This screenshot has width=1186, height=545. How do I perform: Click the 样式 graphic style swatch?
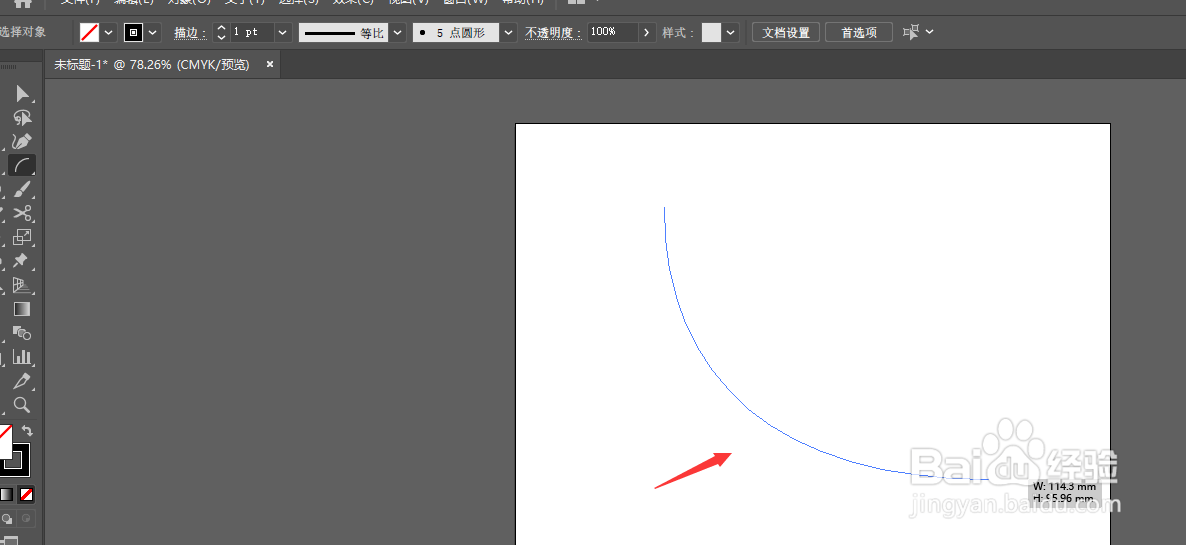pyautogui.click(x=711, y=33)
